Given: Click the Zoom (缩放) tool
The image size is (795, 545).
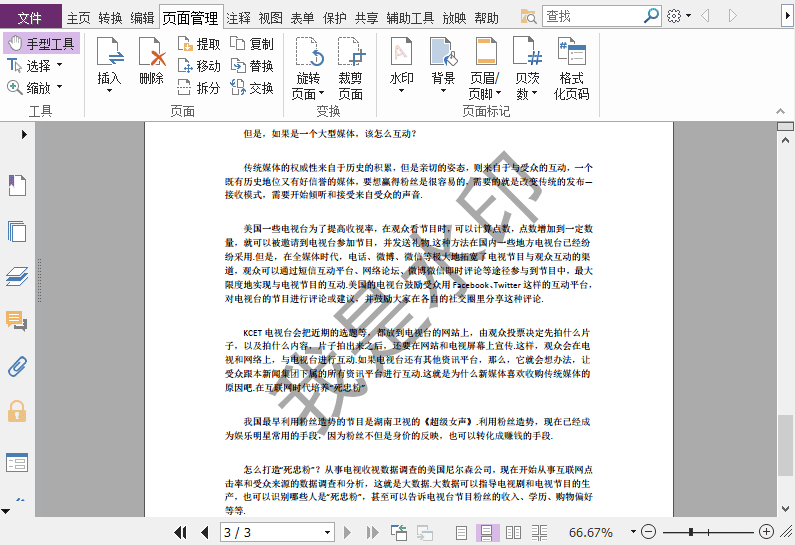Looking at the screenshot, I should click(x=28, y=87).
